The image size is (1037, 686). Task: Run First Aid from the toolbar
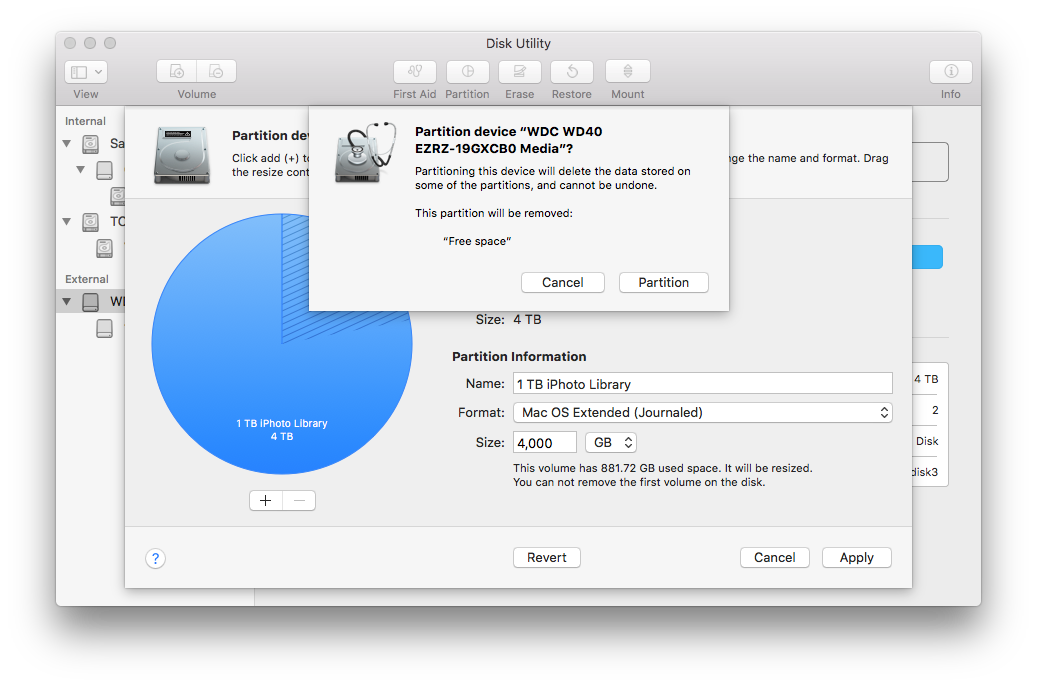(x=415, y=71)
